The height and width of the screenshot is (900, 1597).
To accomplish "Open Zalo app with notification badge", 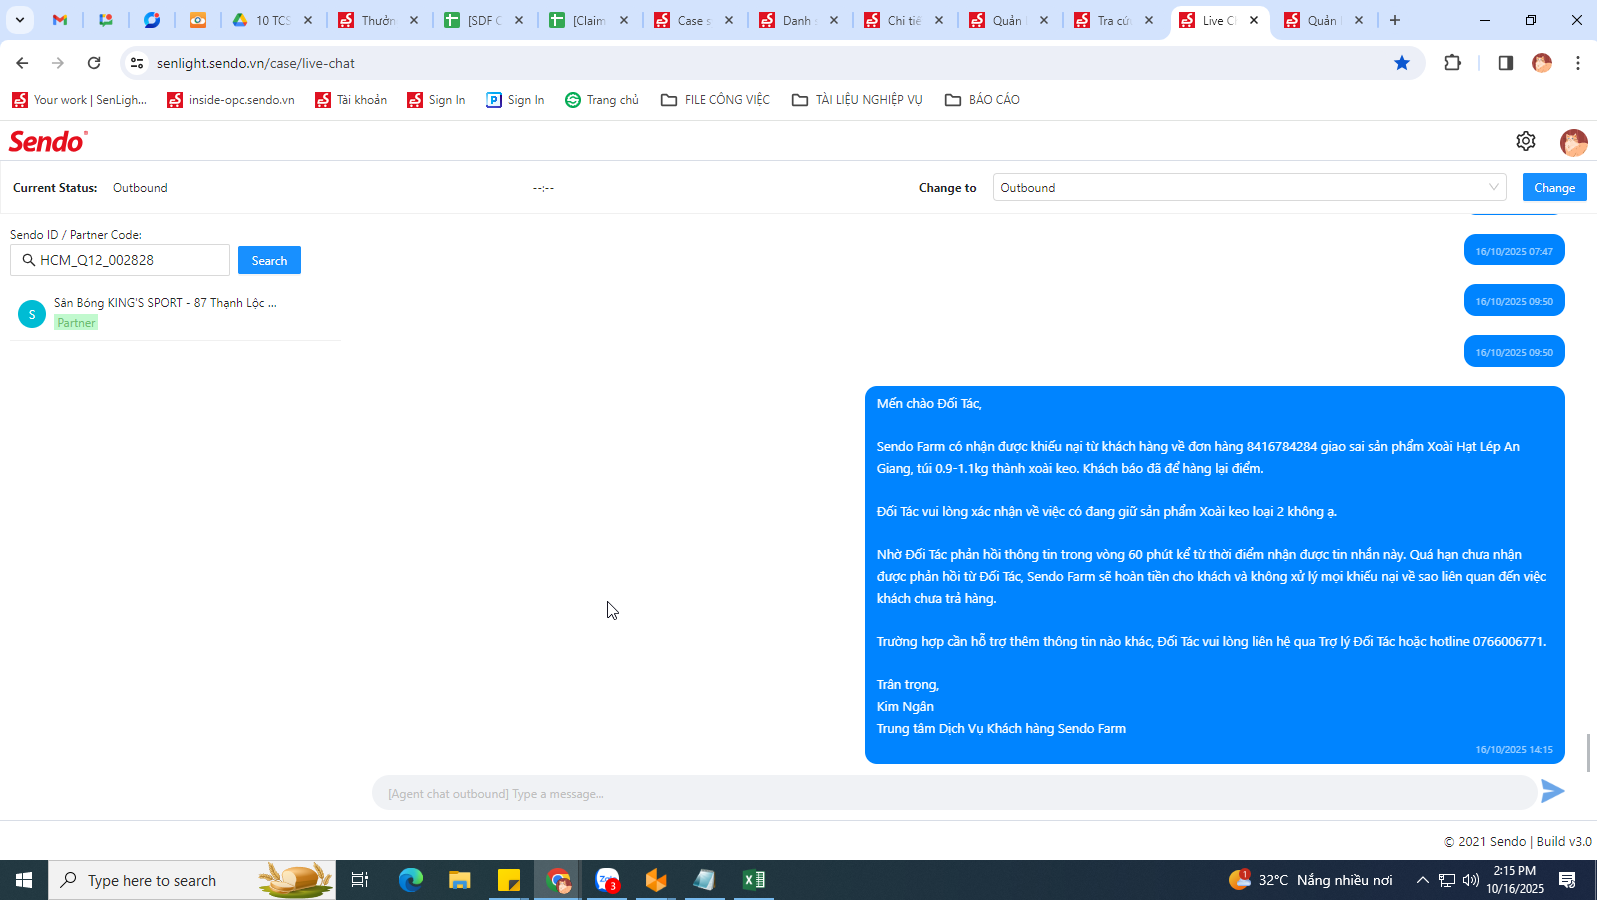I will pyautogui.click(x=607, y=880).
